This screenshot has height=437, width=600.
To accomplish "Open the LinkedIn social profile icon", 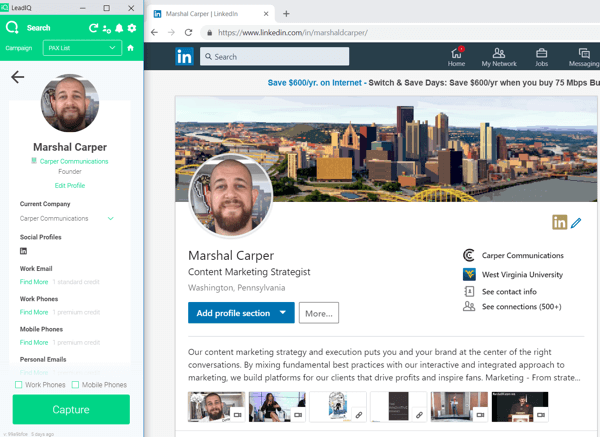I will 23,251.
